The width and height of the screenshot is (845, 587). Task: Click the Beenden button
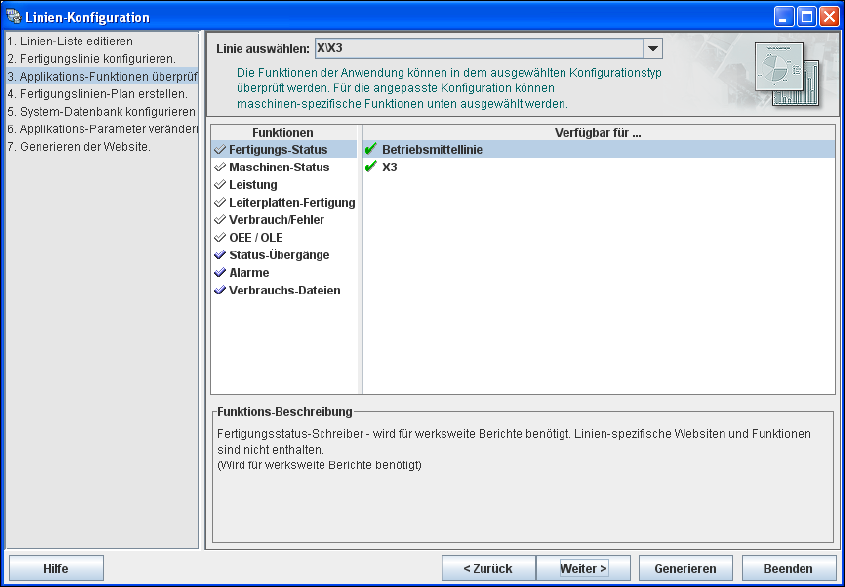788,568
